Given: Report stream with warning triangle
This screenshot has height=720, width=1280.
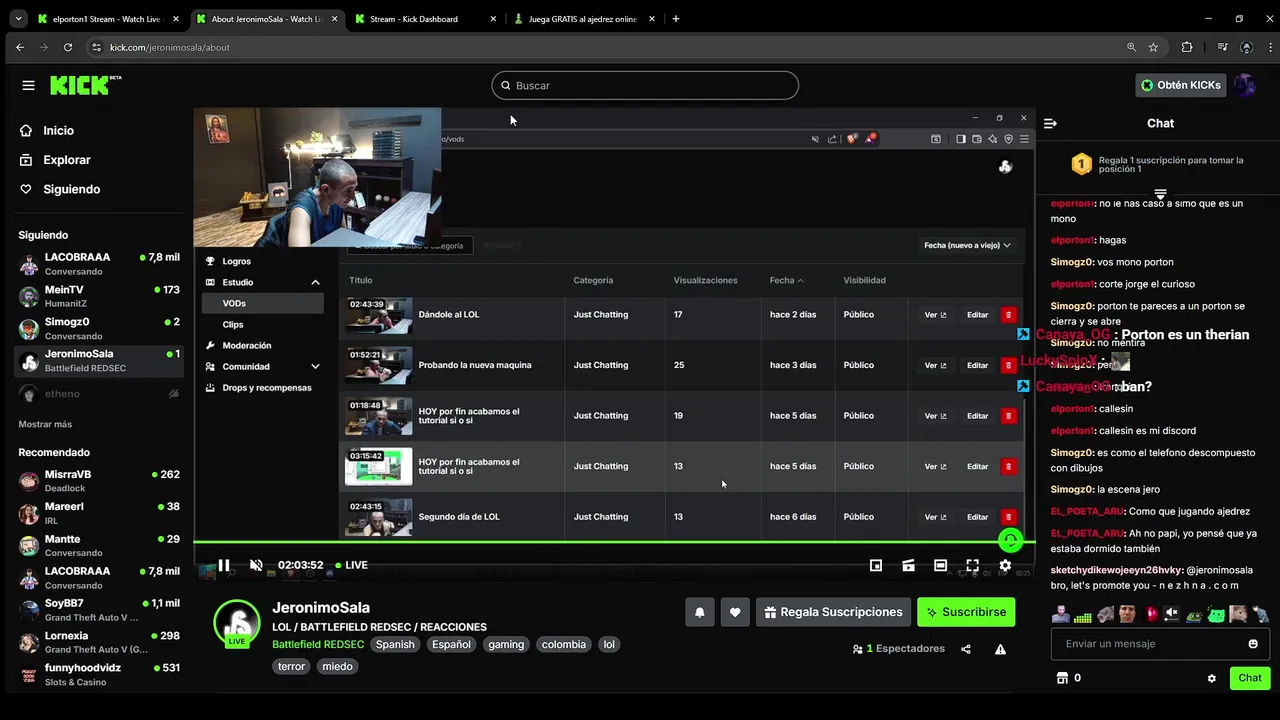Looking at the screenshot, I should tap(1000, 649).
